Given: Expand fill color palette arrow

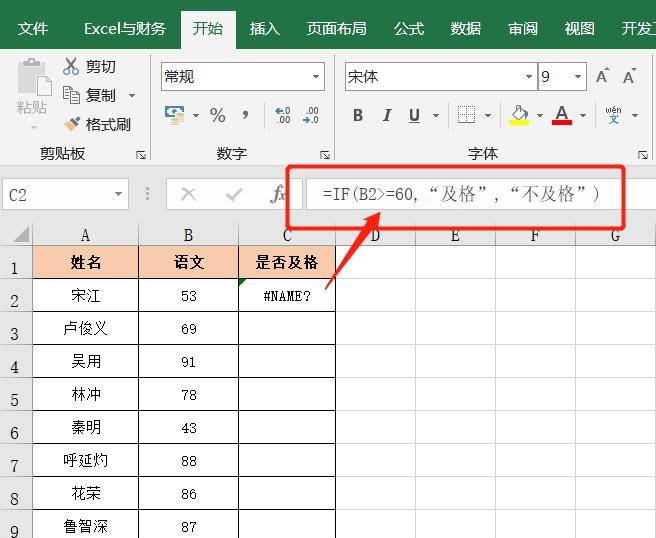Looking at the screenshot, I should pyautogui.click(x=540, y=115).
